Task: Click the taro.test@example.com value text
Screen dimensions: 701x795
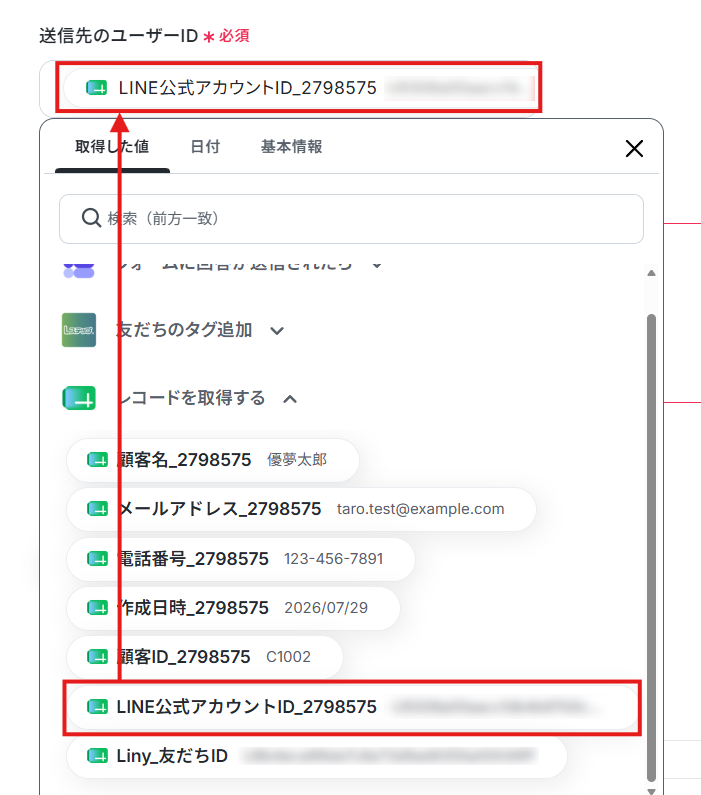Action: [x=420, y=509]
